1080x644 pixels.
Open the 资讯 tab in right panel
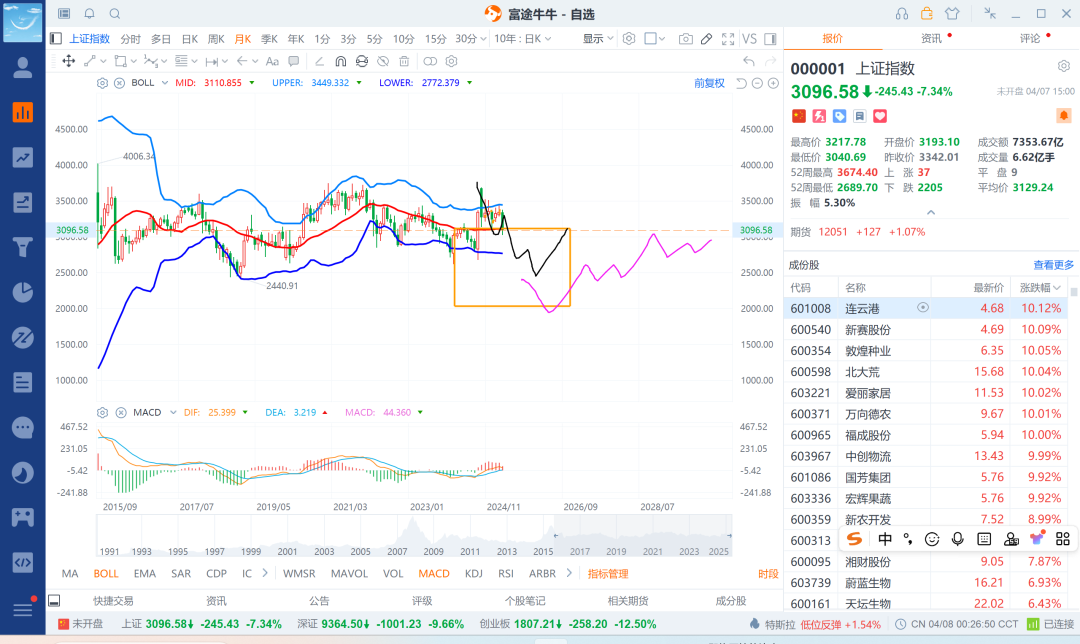pos(931,38)
